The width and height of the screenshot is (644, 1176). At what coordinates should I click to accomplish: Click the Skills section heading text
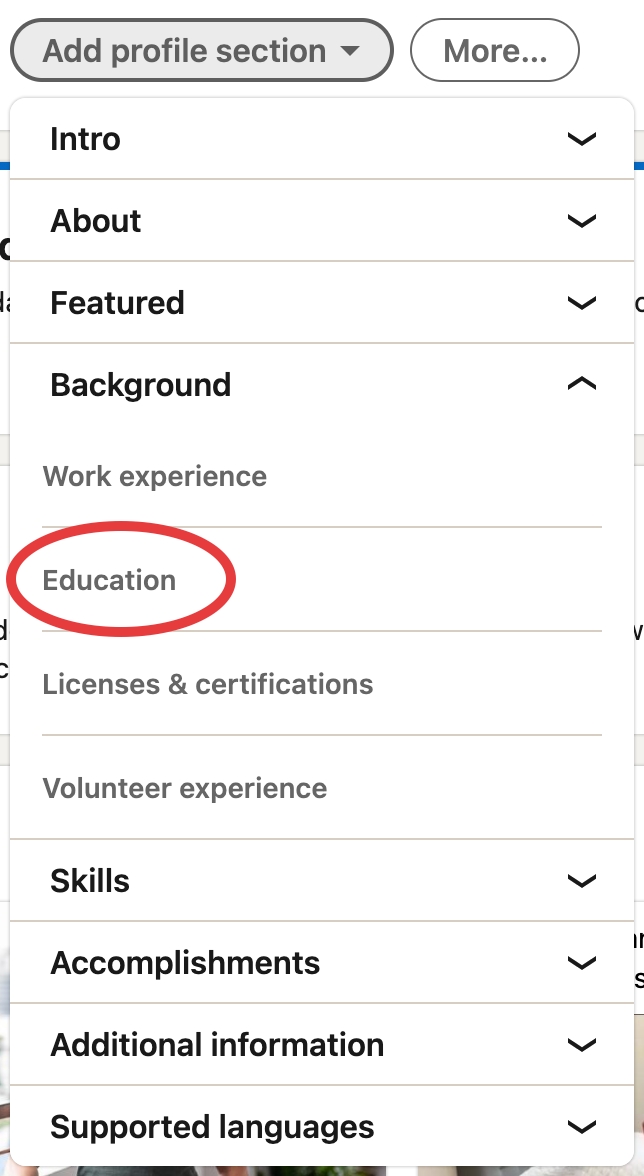90,881
